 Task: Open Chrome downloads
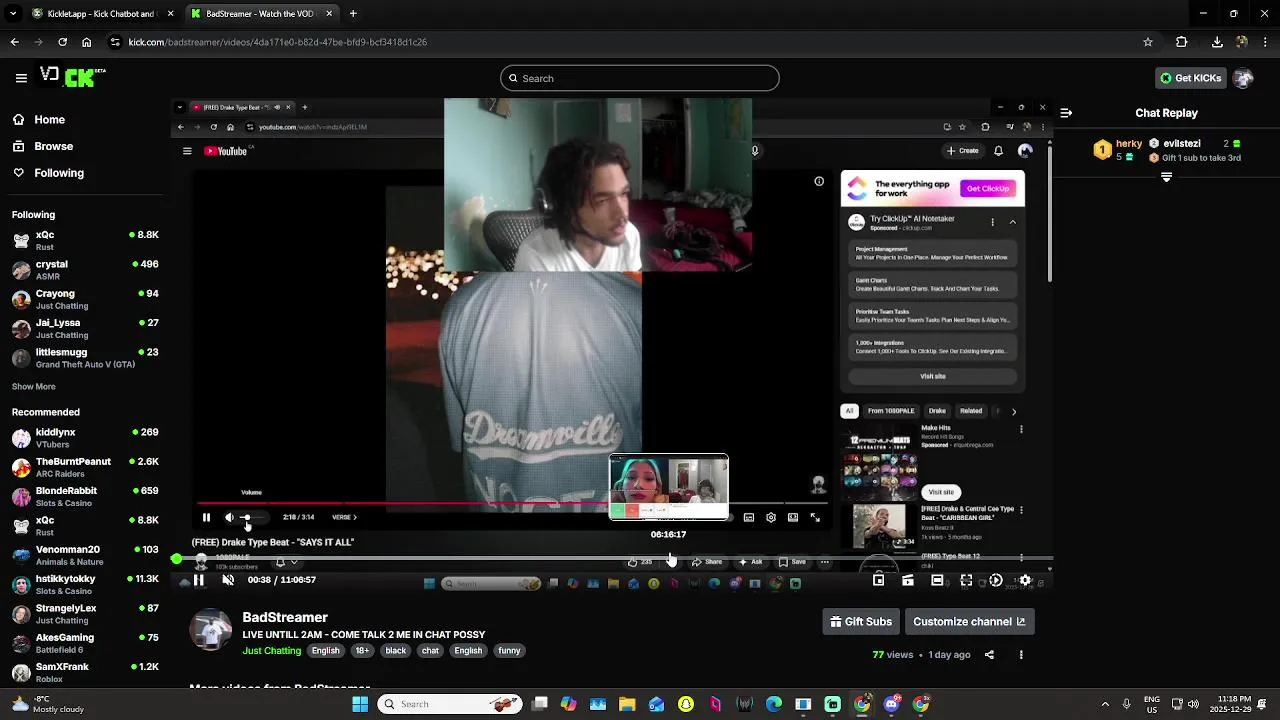1217,42
